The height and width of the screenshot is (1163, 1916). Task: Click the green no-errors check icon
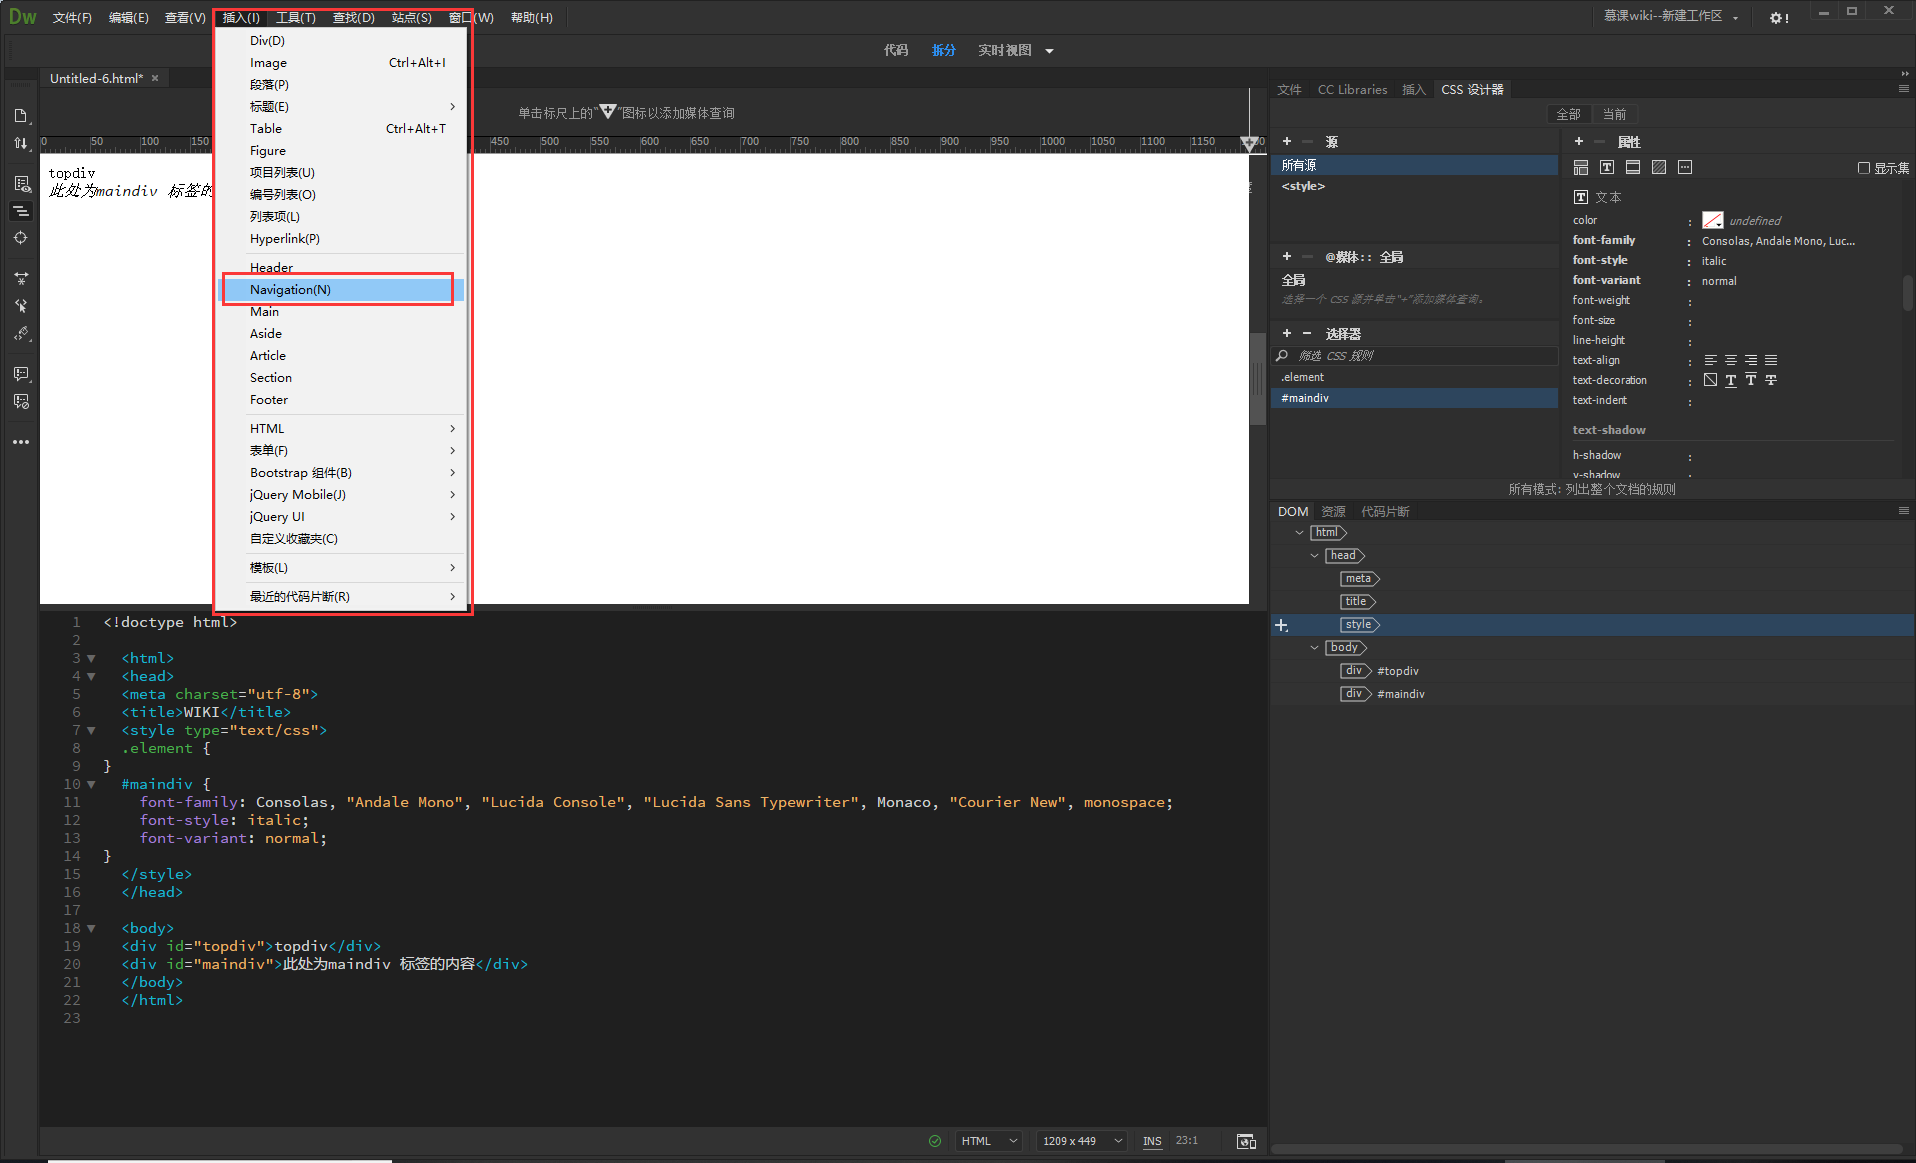(935, 1141)
